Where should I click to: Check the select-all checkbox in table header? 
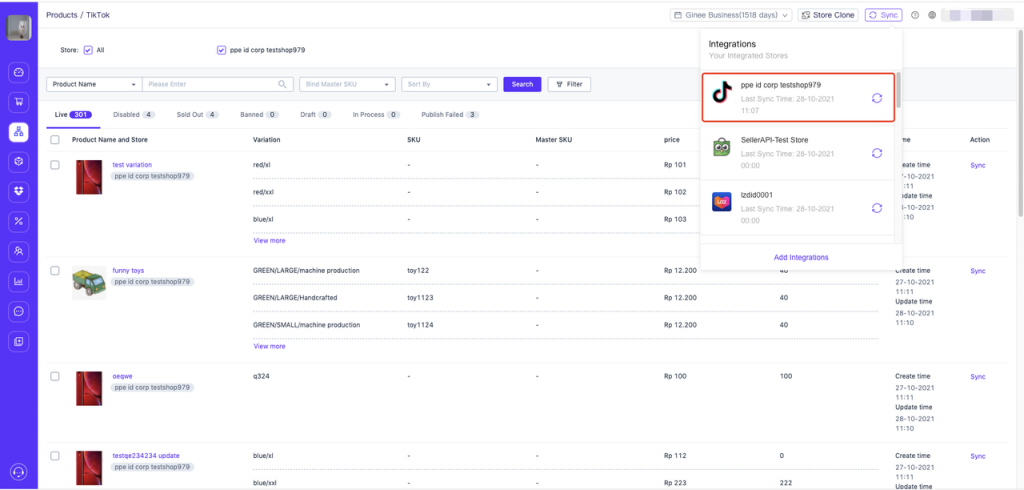55,140
